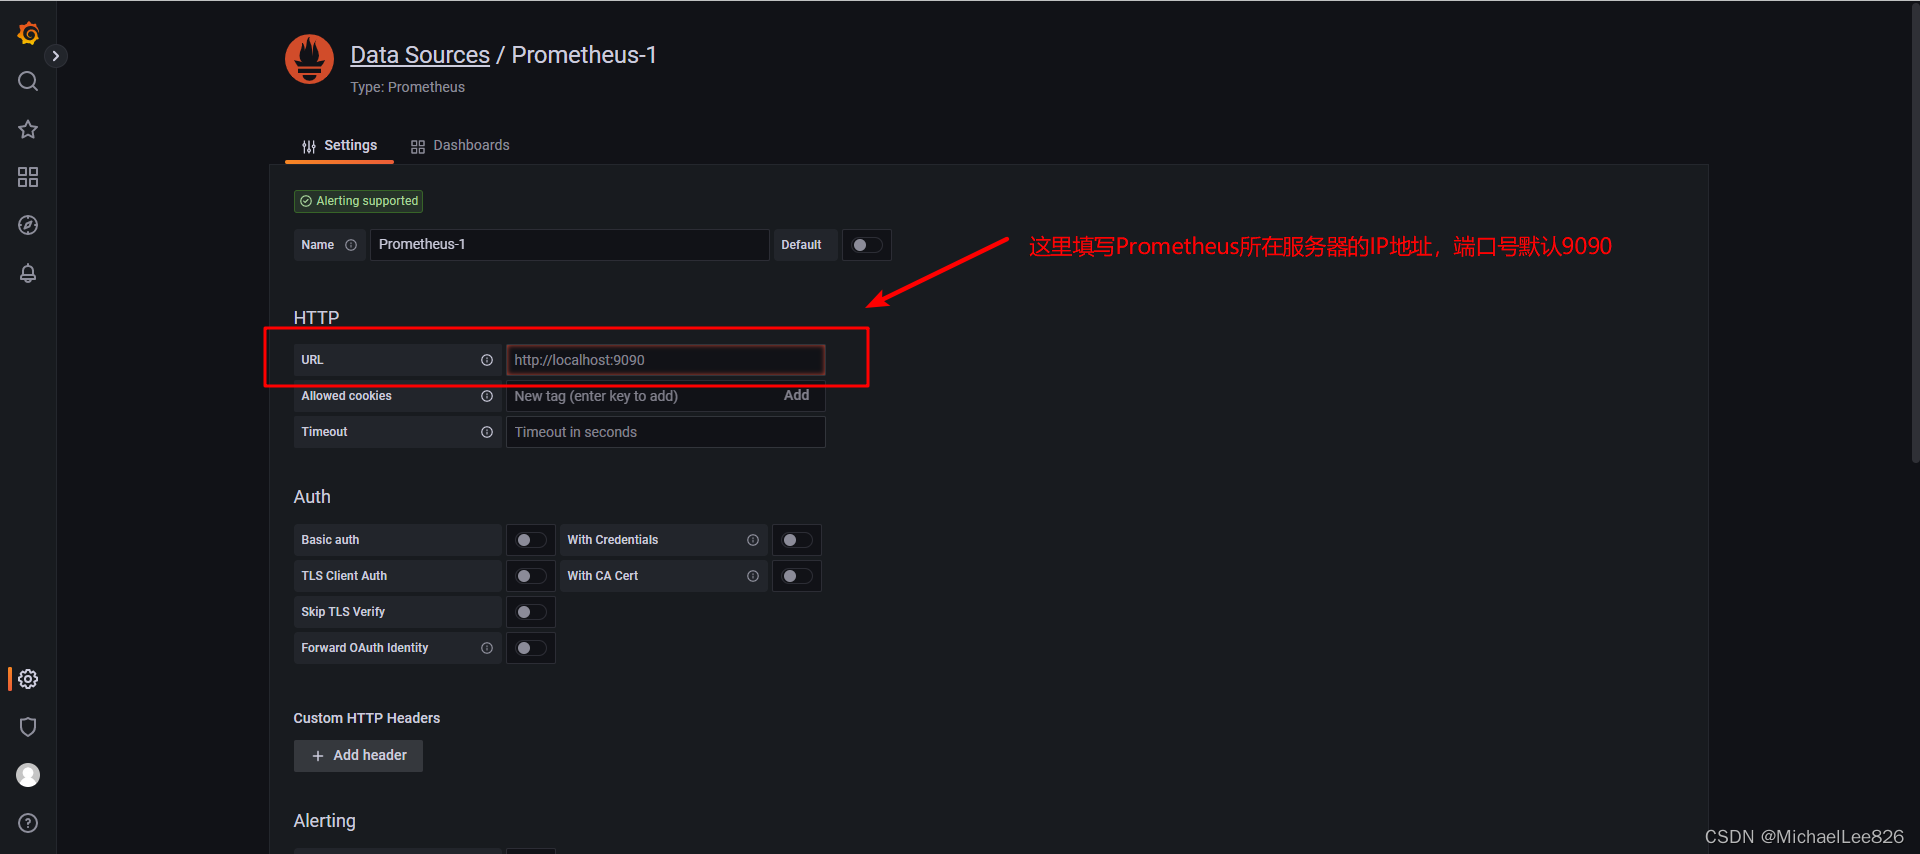
Task: Click the Alerting supported badge
Action: coord(358,201)
